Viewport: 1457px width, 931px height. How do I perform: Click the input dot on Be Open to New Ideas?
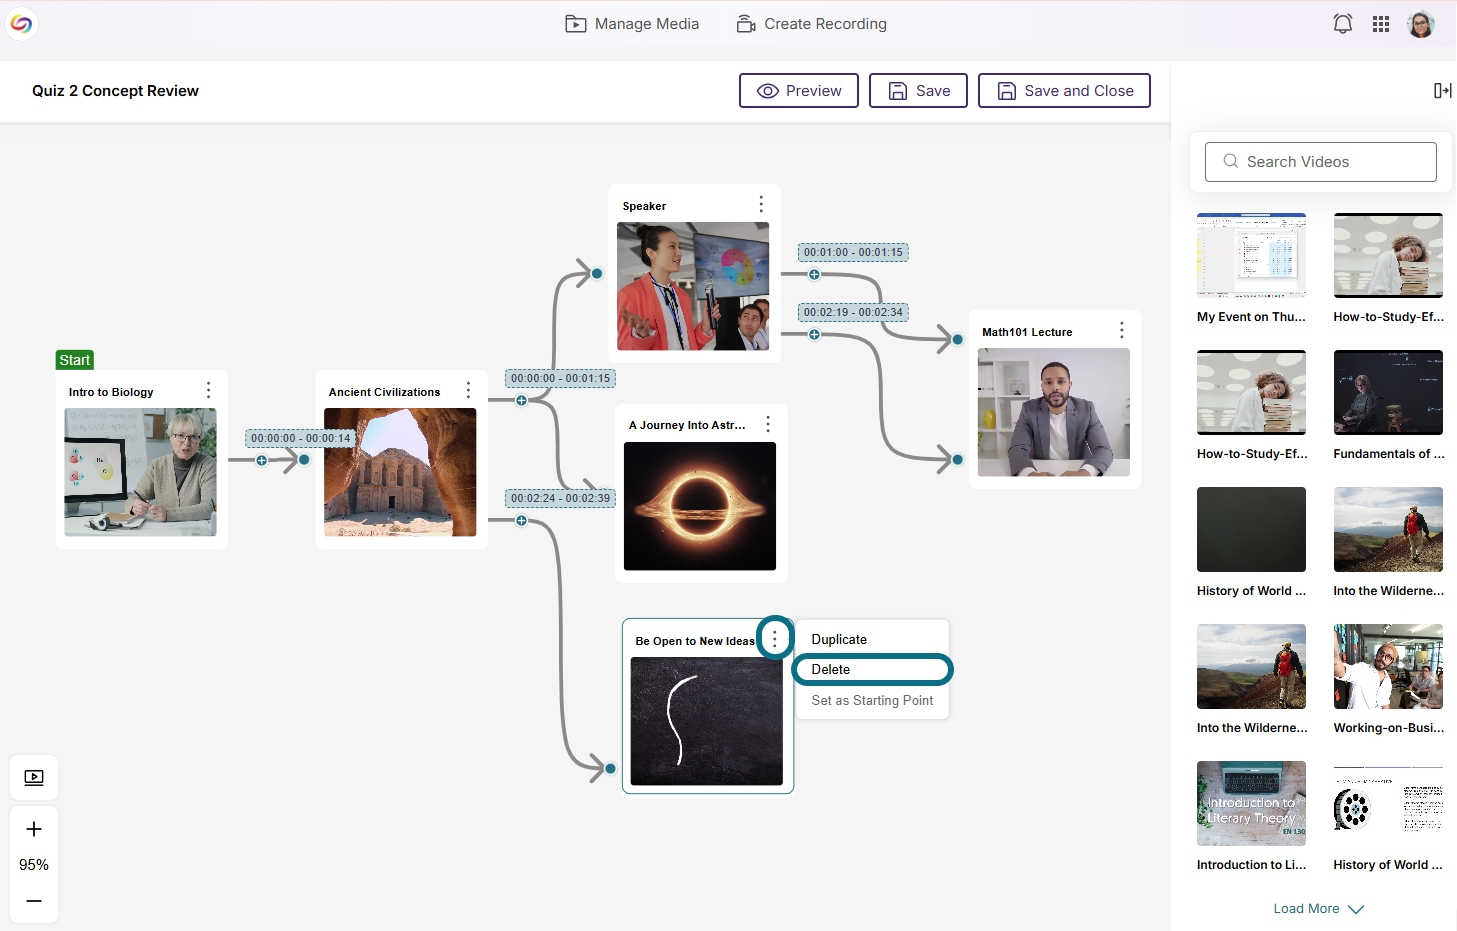point(610,768)
